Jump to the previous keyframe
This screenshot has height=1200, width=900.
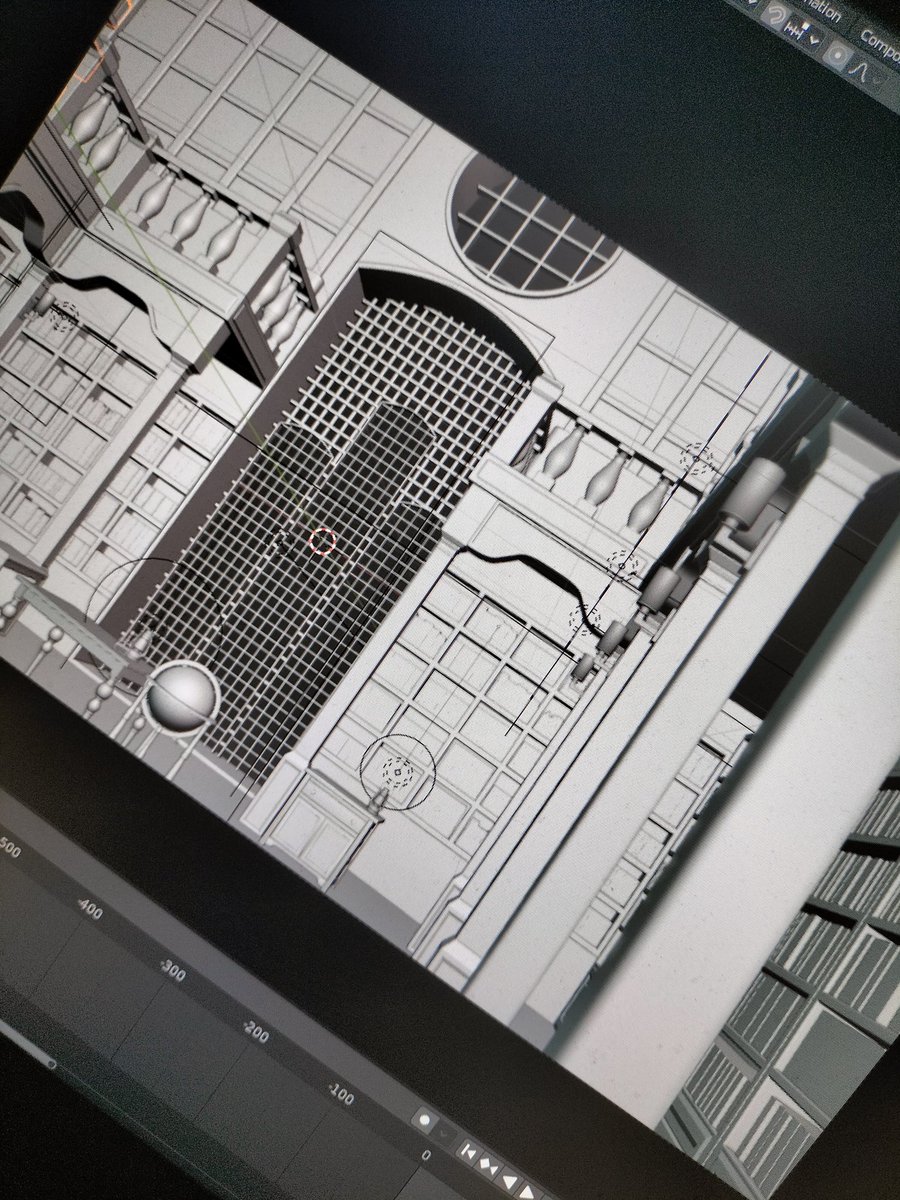point(489,1166)
